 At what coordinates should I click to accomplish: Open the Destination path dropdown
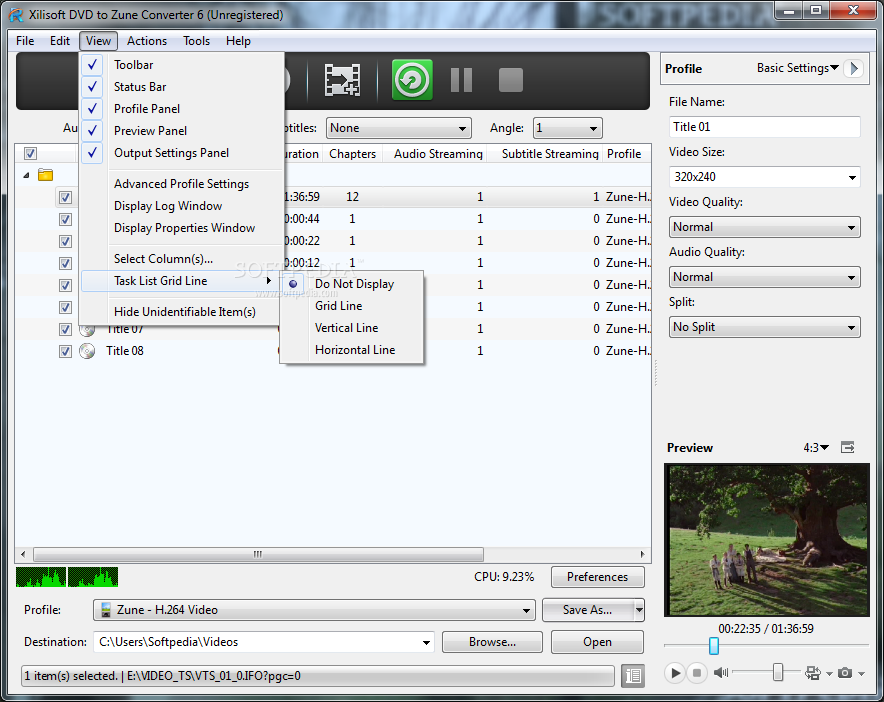(x=426, y=642)
